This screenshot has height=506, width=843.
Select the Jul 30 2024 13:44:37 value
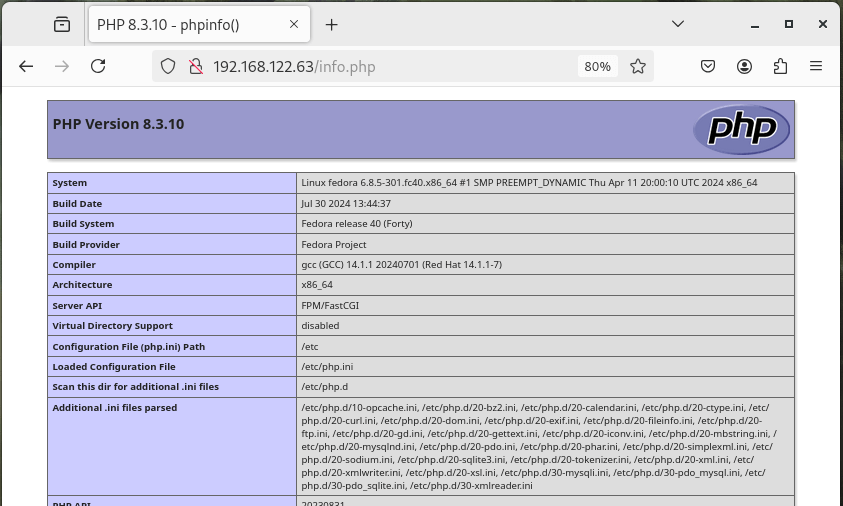[346, 204]
